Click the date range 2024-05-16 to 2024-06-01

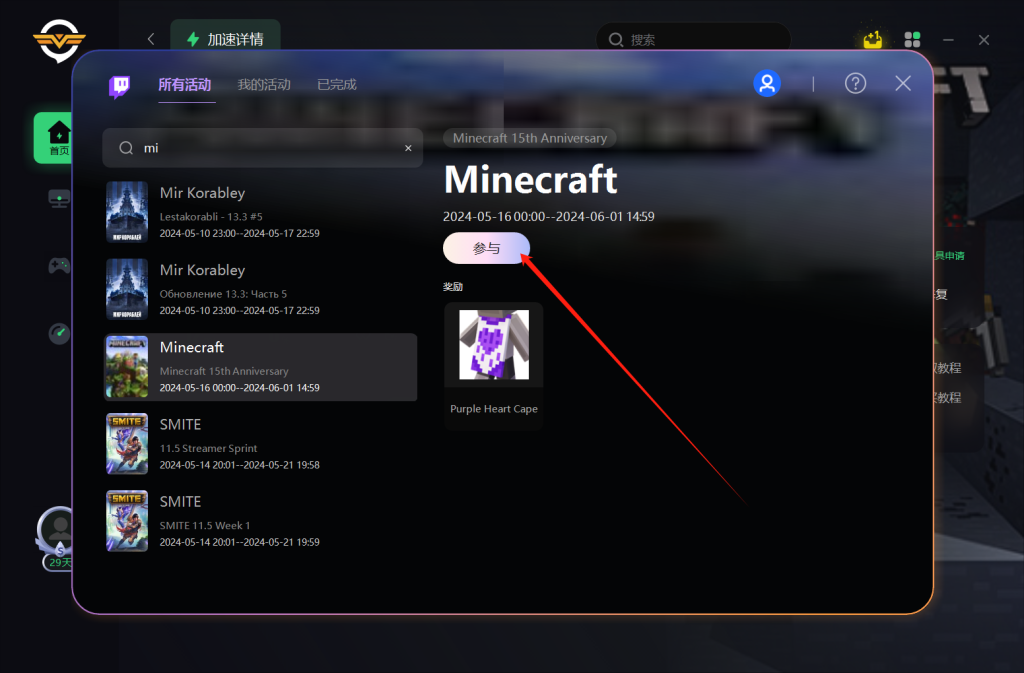tap(549, 217)
